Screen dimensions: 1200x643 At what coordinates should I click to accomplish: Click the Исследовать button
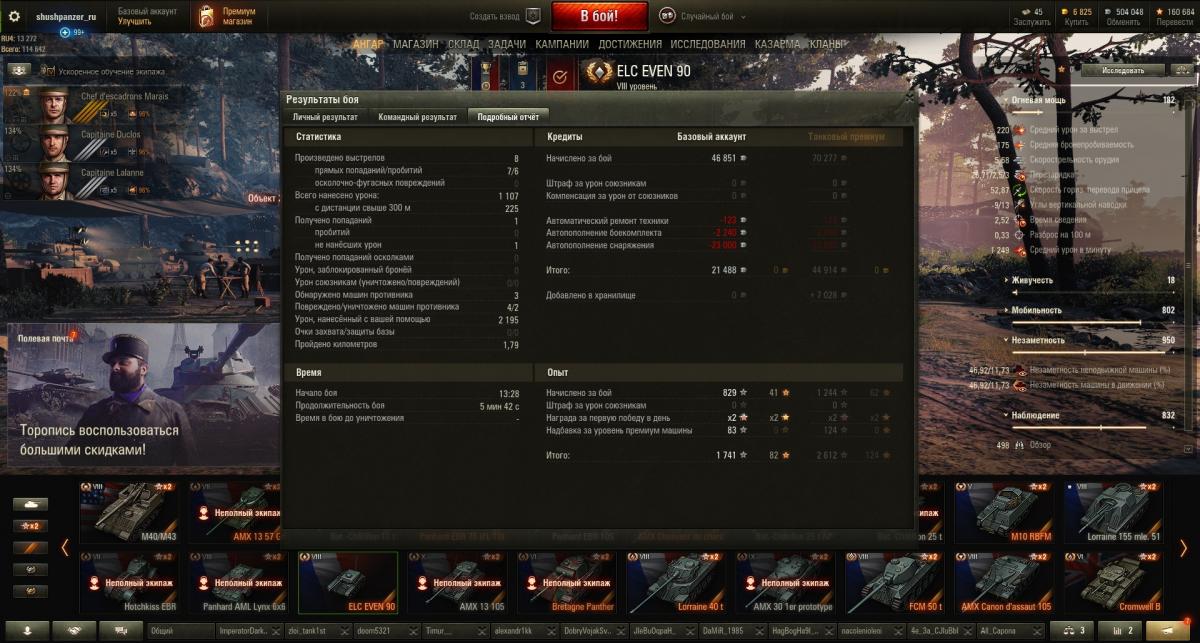coord(1124,71)
